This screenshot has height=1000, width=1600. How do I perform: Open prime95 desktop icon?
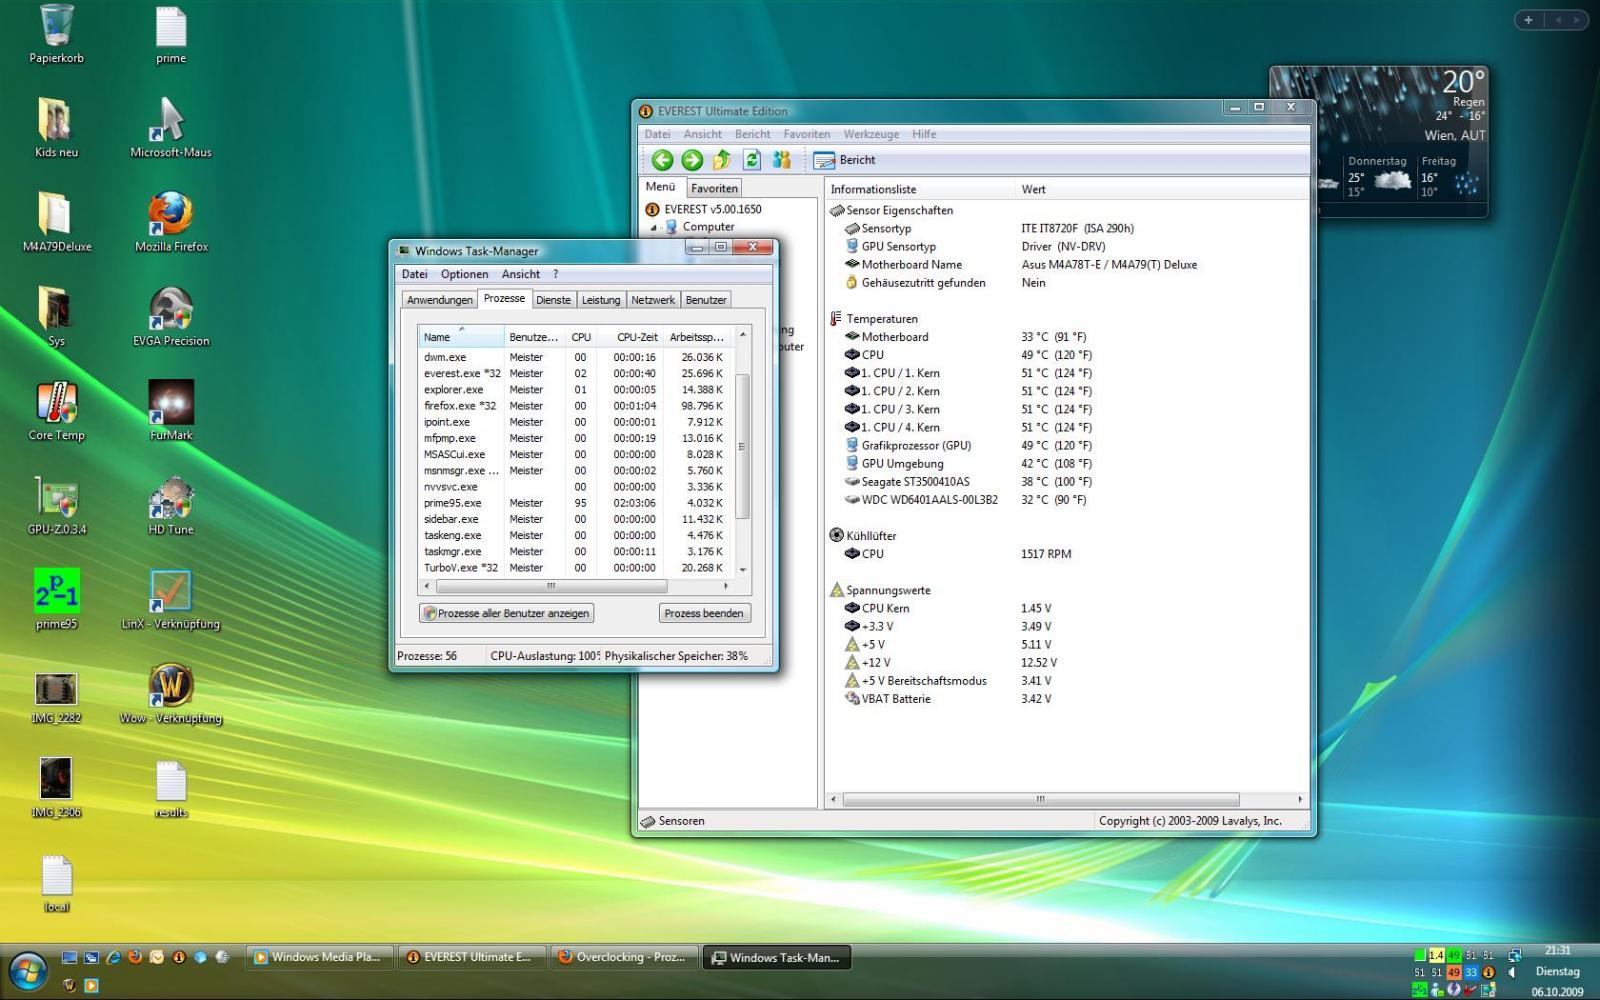pos(56,599)
